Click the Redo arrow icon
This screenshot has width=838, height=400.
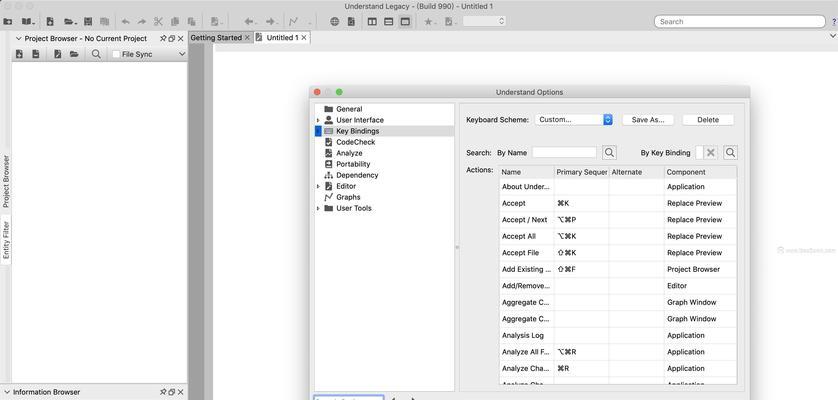142,22
